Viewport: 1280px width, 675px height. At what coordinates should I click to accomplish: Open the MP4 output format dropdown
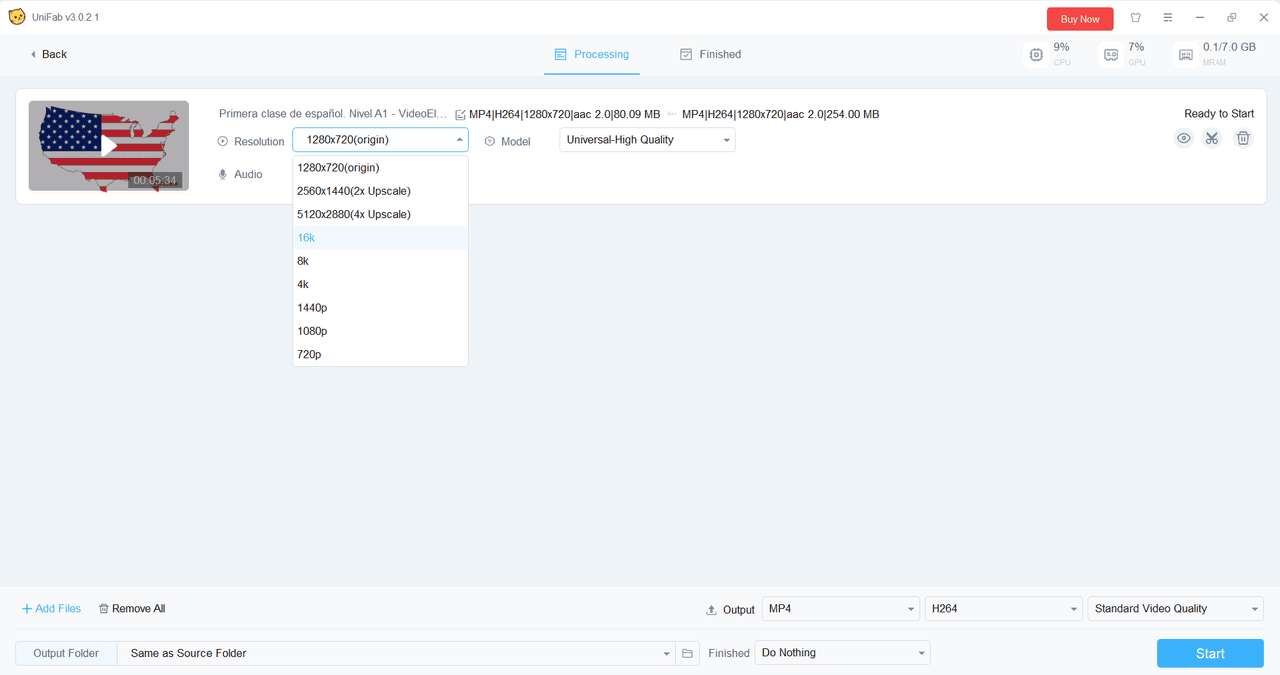[x=841, y=608]
